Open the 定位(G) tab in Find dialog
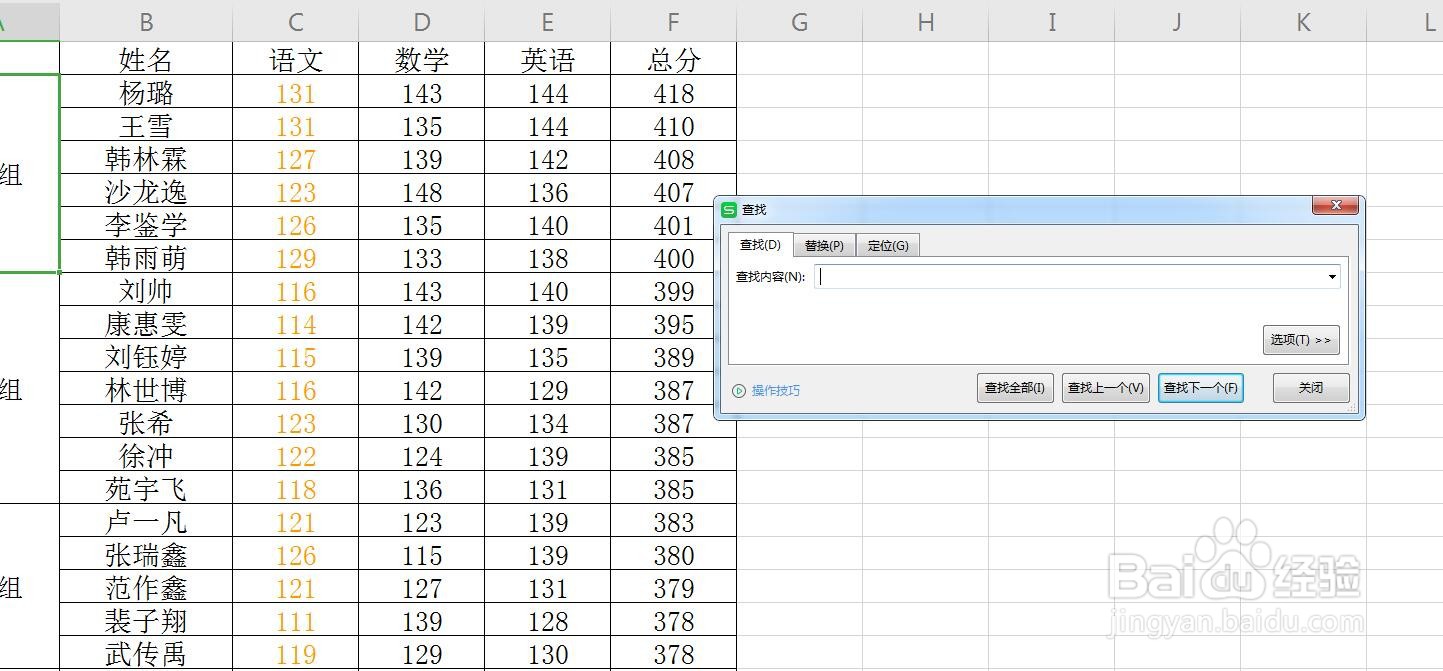1443x671 pixels. (x=888, y=245)
